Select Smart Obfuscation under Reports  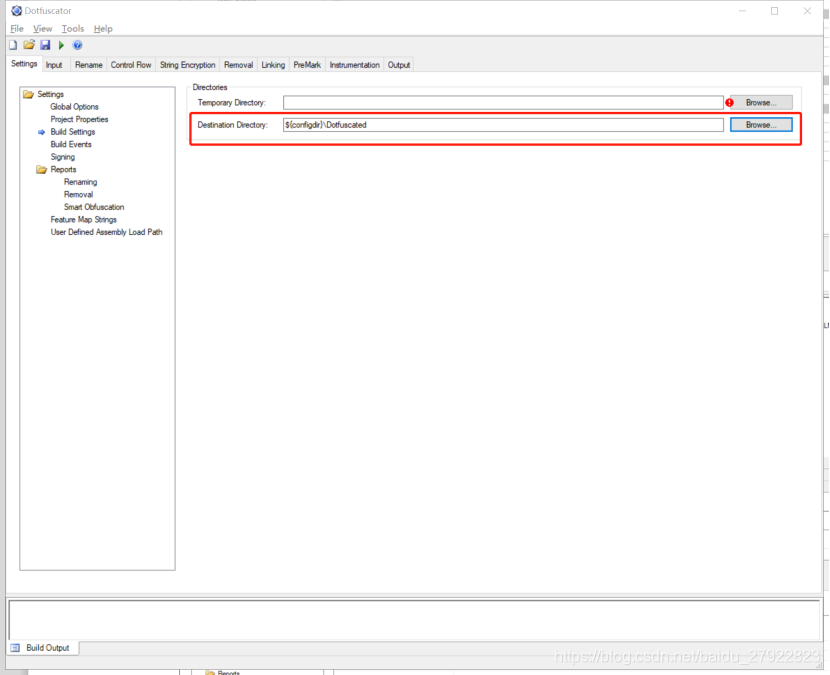tap(94, 207)
